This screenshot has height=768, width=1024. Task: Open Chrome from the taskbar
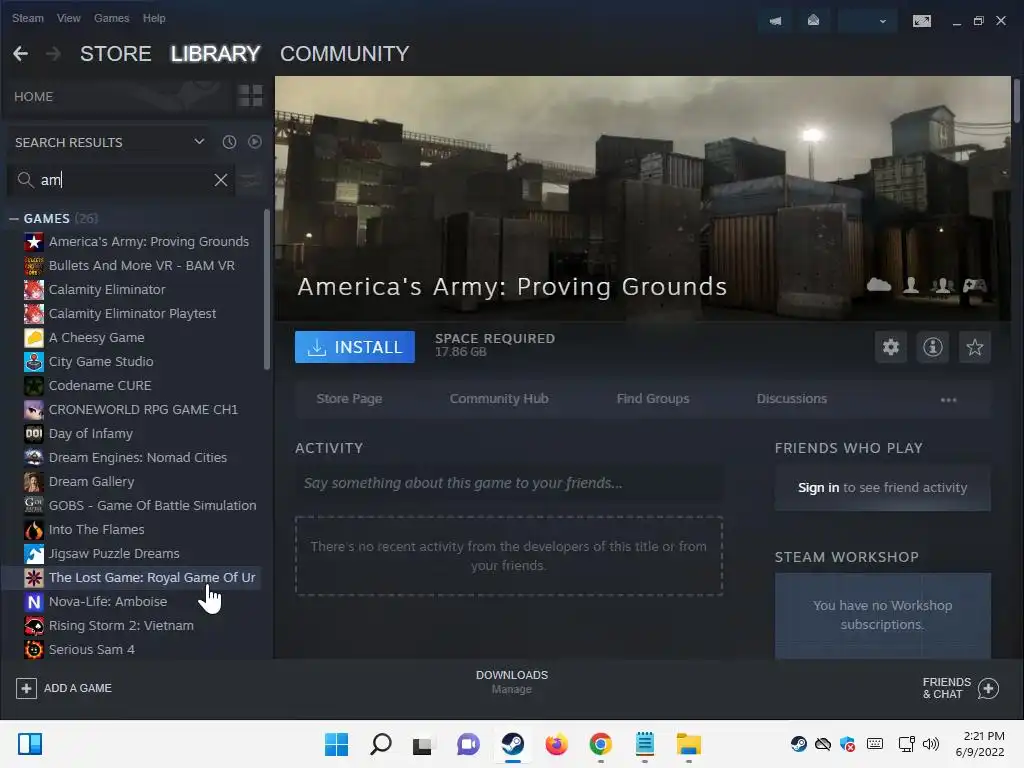[x=600, y=744]
